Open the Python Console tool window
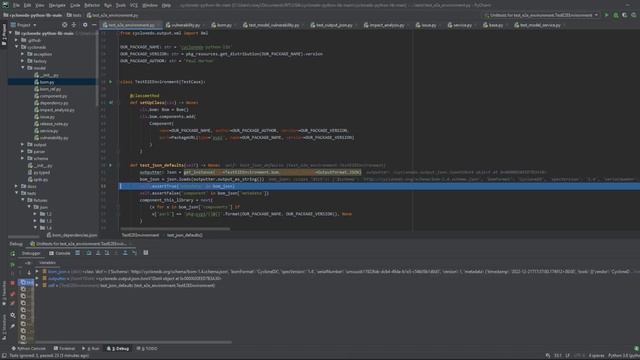Screen dimensions: 640x360 click(29, 349)
